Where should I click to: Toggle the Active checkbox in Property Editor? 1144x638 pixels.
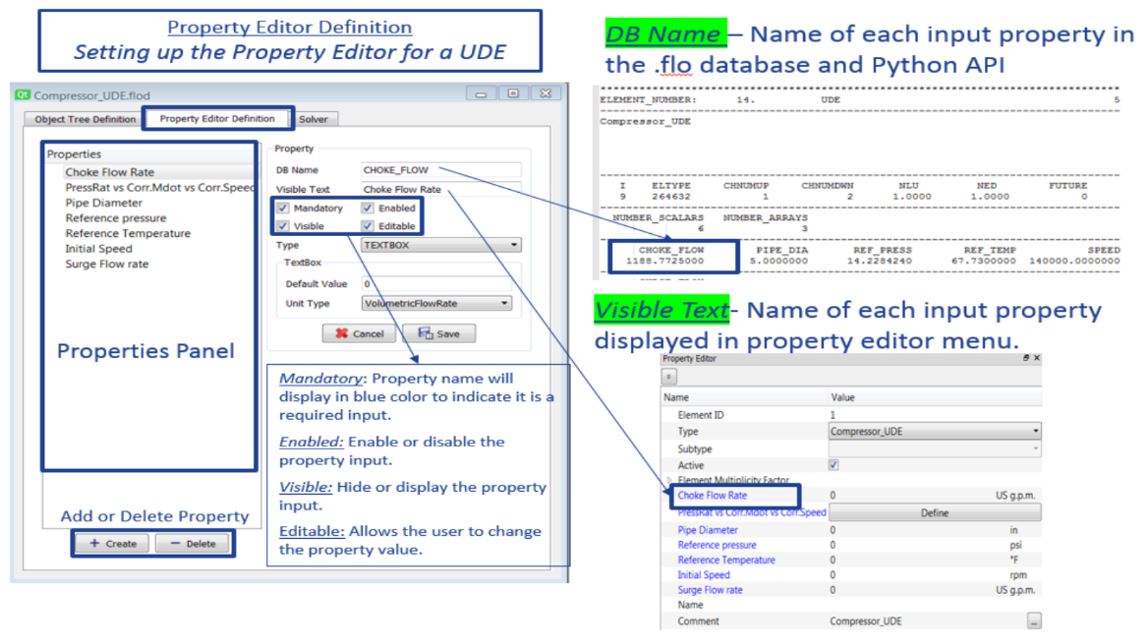click(x=836, y=465)
